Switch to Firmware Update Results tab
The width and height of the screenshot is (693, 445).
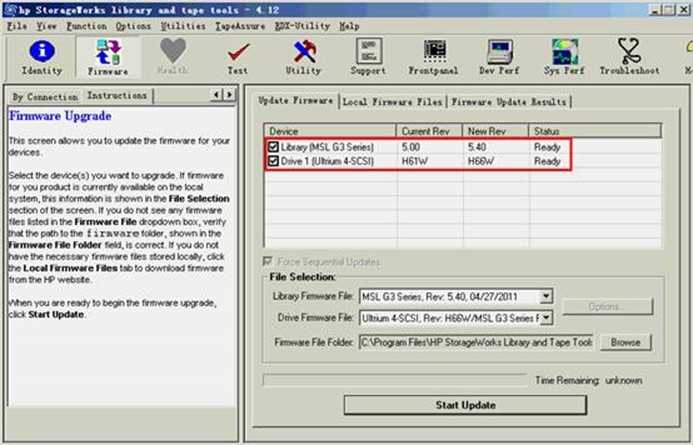[x=508, y=102]
